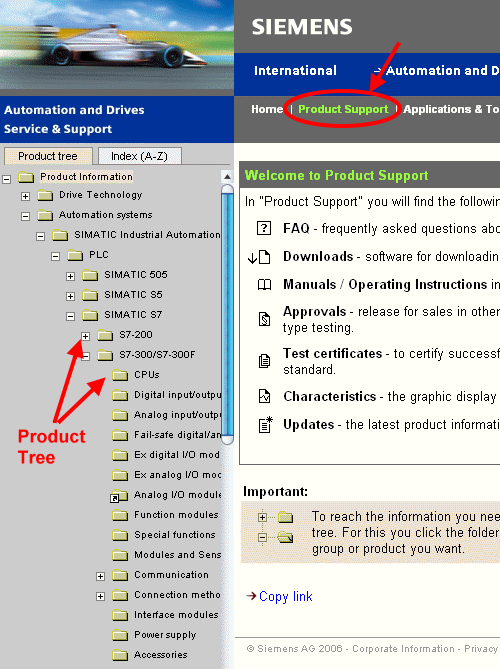Image resolution: width=500 pixels, height=669 pixels.
Task: Expand the SIMATIC S5 node
Action: [70, 296]
